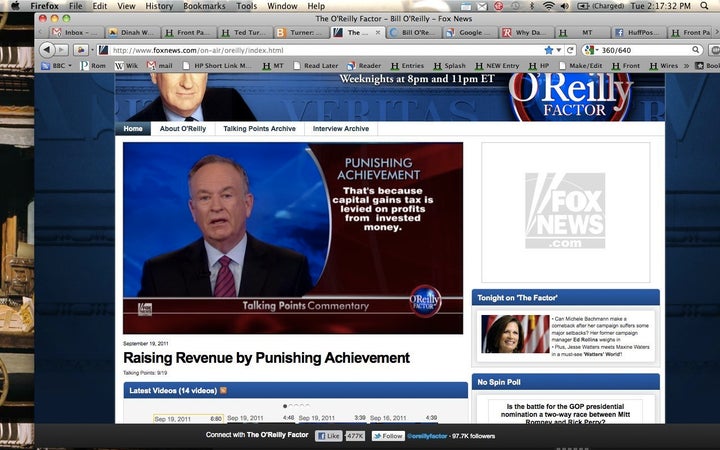Click the Bluetooth menu bar icon
Image resolution: width=720 pixels, height=450 pixels.
532,6
